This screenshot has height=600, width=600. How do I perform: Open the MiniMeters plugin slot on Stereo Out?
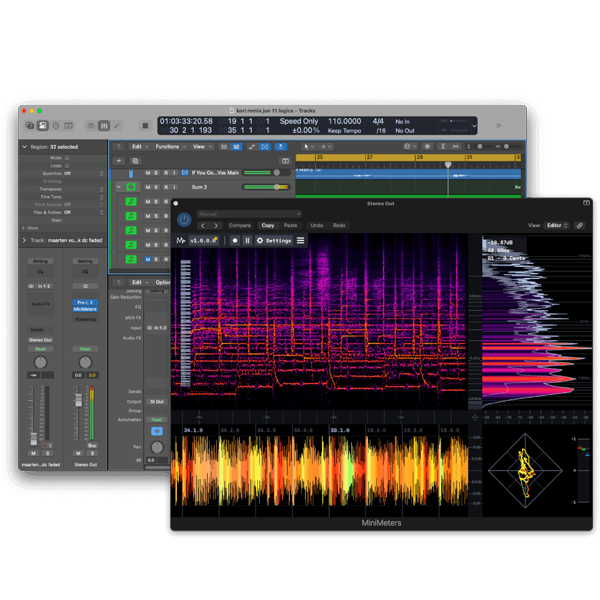click(85, 309)
